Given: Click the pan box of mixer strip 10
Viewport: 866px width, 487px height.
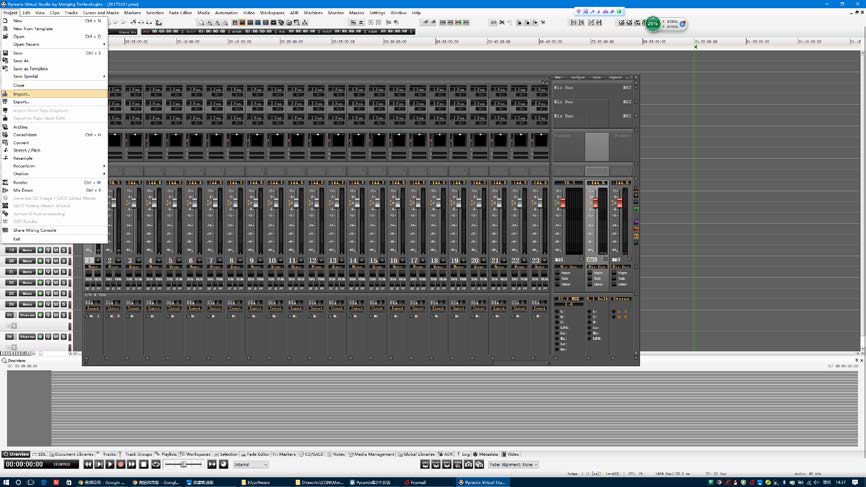Looking at the screenshot, I should pos(277,140).
